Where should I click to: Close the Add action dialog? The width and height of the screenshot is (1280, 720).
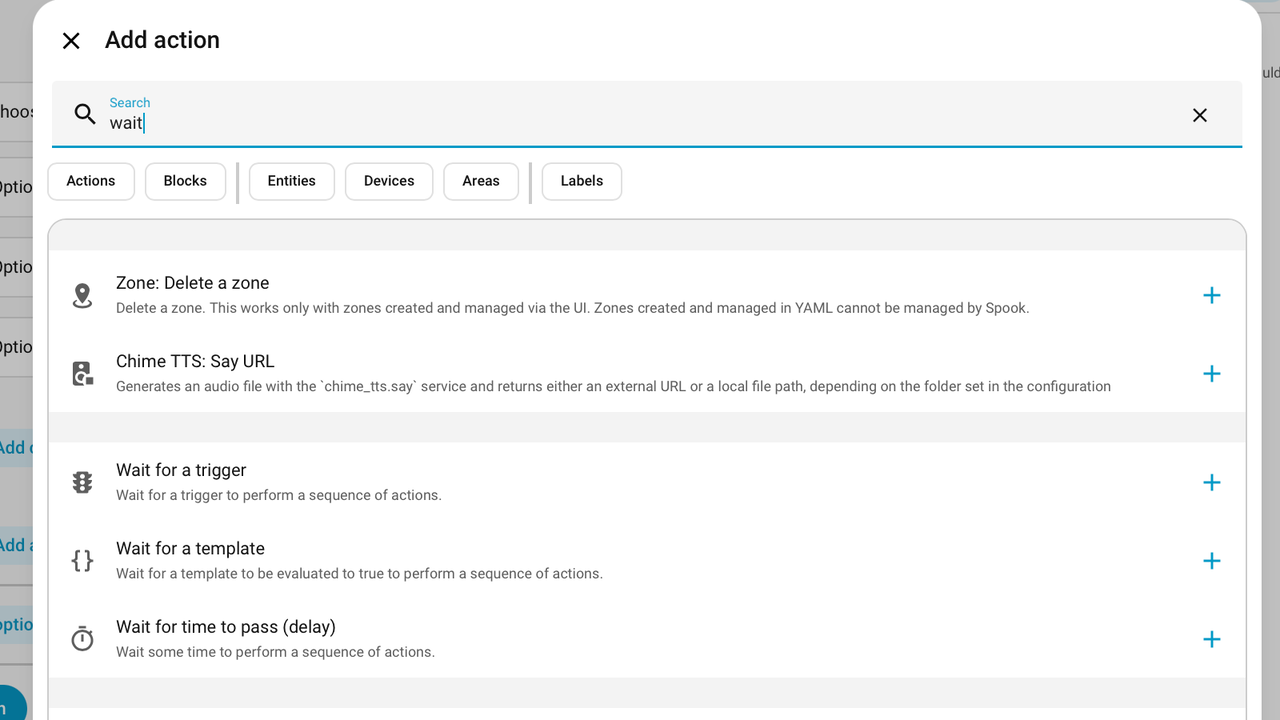tap(71, 41)
